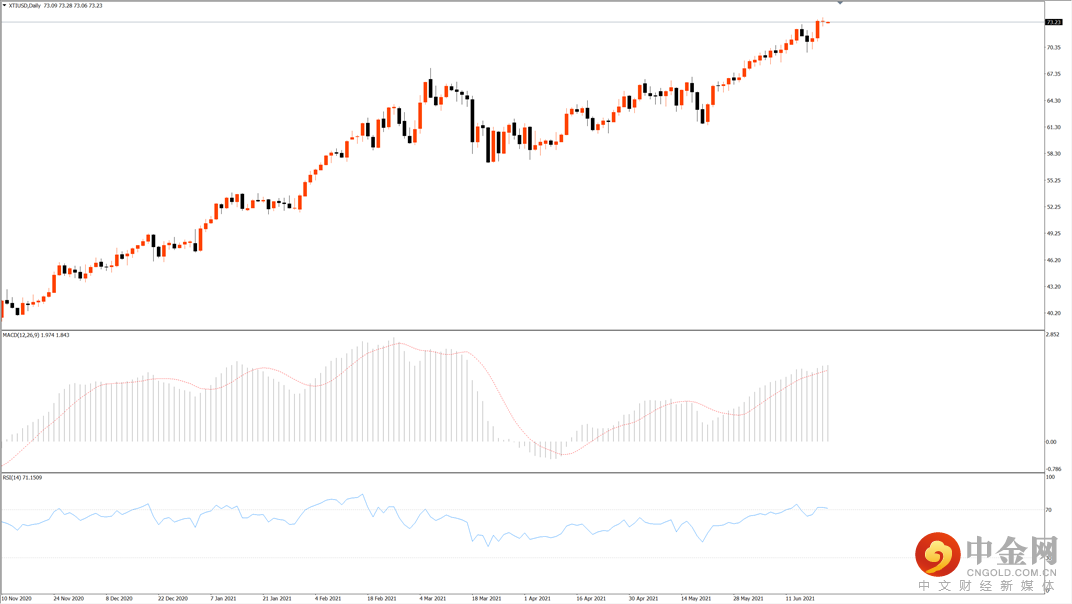Click the RSI 100 scale label
The width and height of the screenshot is (1072, 604).
tap(1050, 477)
